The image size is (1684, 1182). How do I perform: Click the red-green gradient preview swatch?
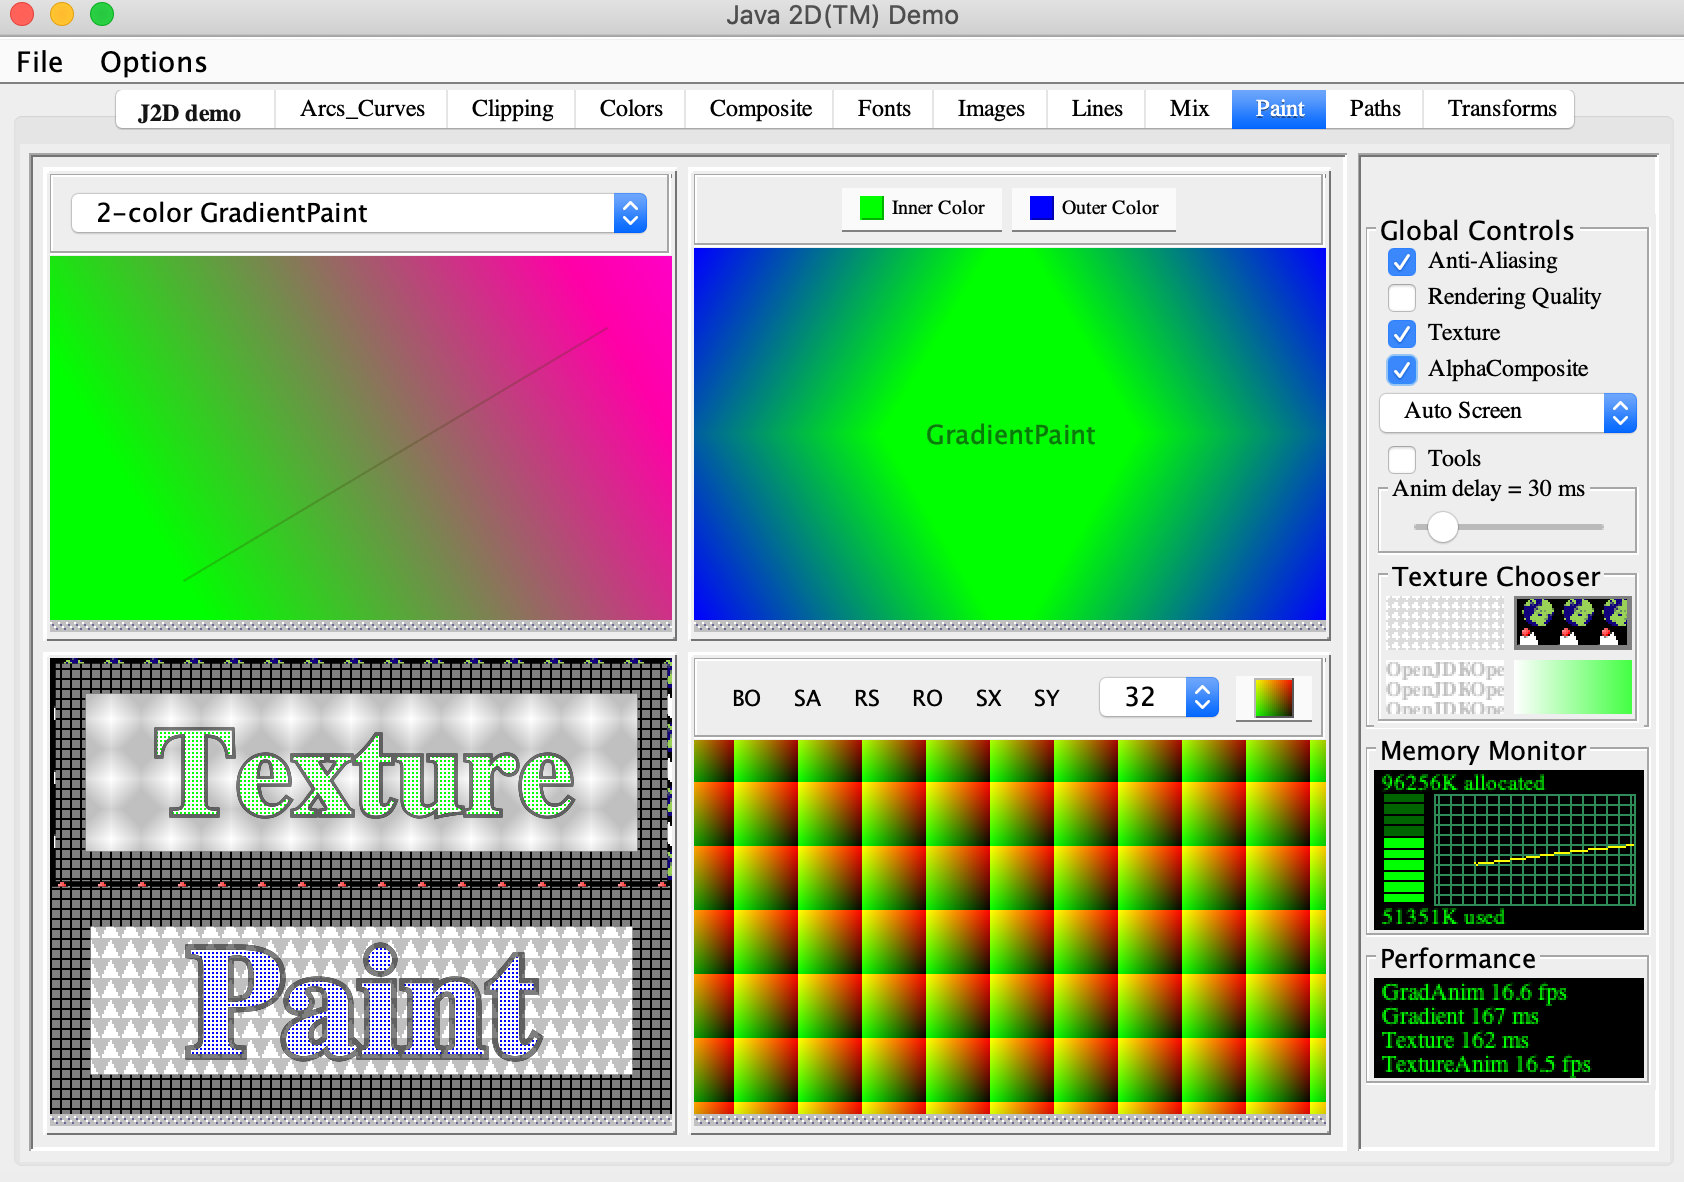click(1273, 698)
